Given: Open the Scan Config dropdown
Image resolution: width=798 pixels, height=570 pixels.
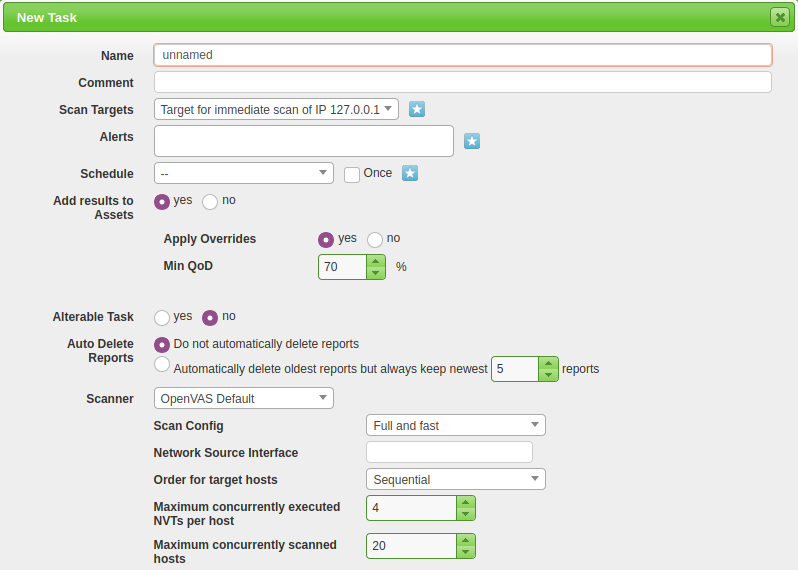Looking at the screenshot, I should tap(455, 425).
